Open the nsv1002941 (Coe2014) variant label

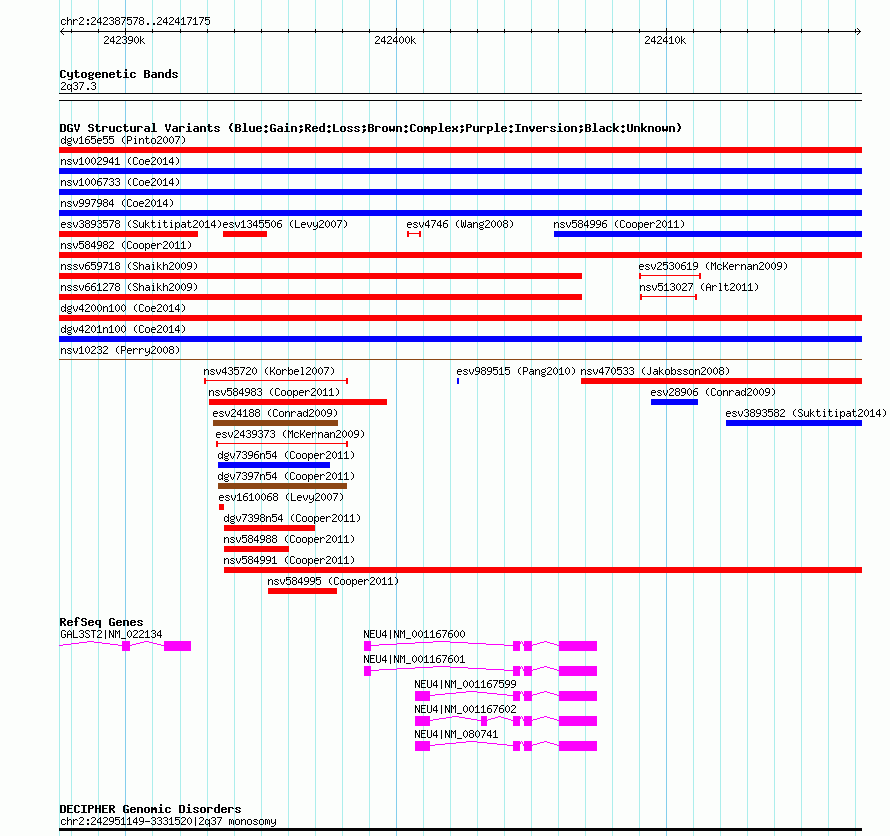pos(120,161)
